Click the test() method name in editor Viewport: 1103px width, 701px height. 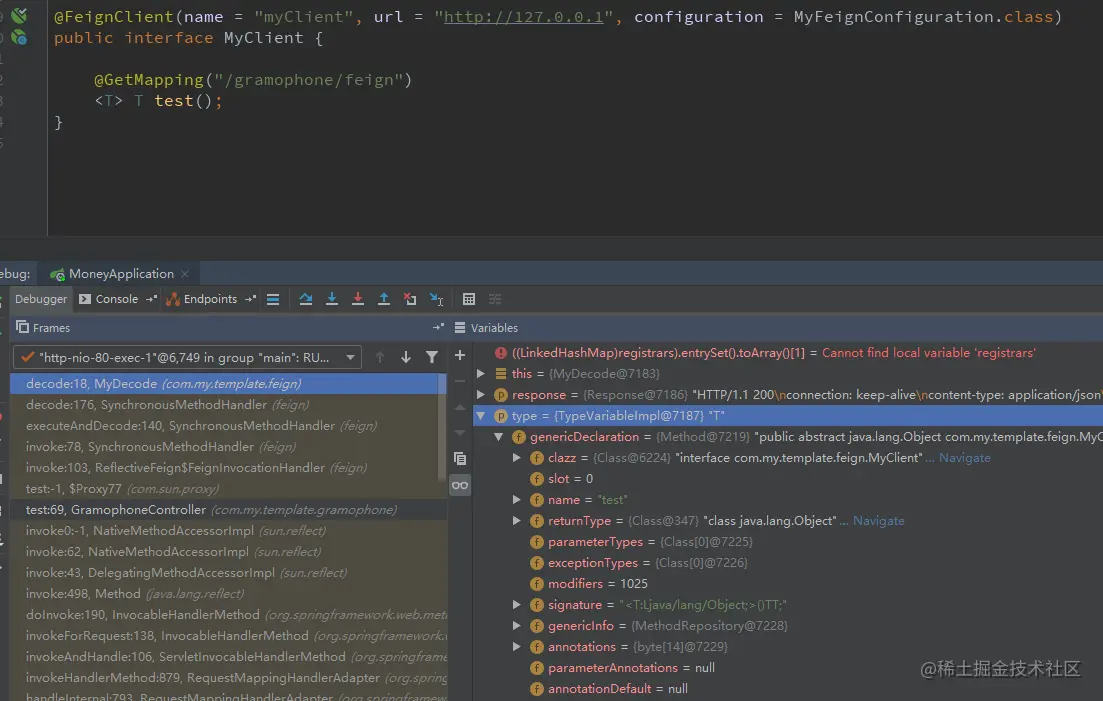tap(174, 101)
